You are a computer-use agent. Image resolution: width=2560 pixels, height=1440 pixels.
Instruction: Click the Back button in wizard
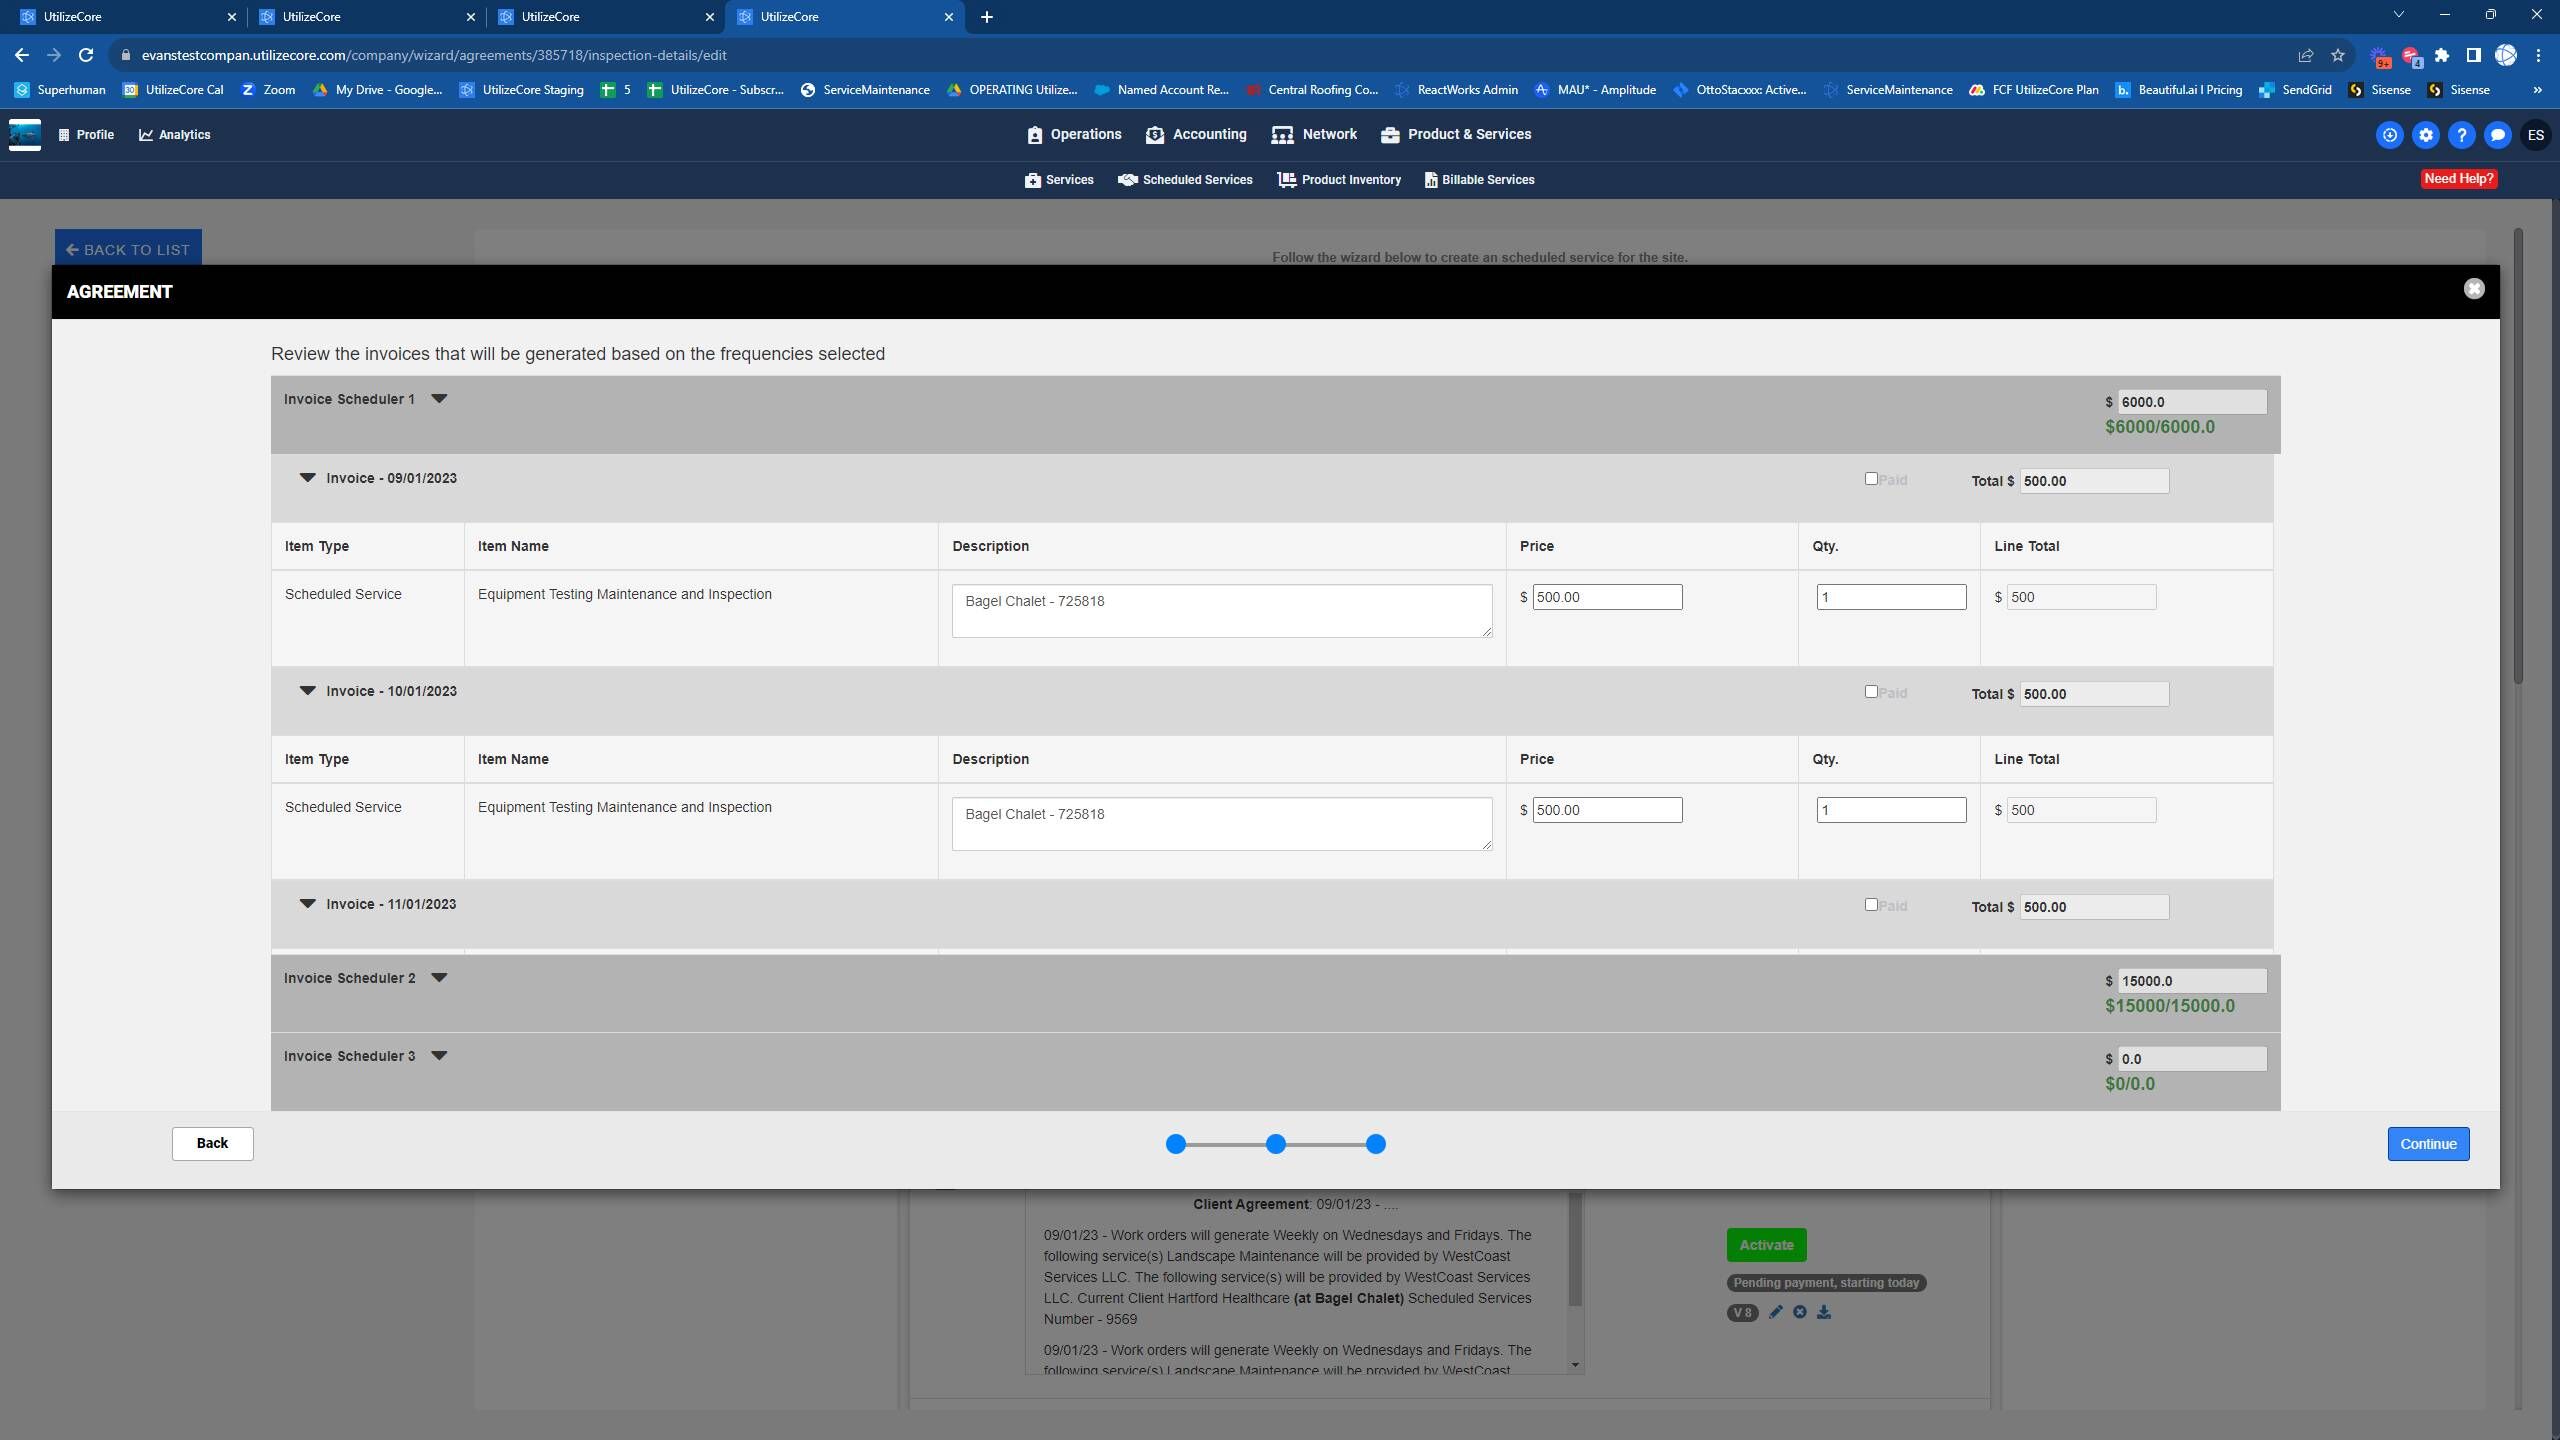pyautogui.click(x=212, y=1143)
